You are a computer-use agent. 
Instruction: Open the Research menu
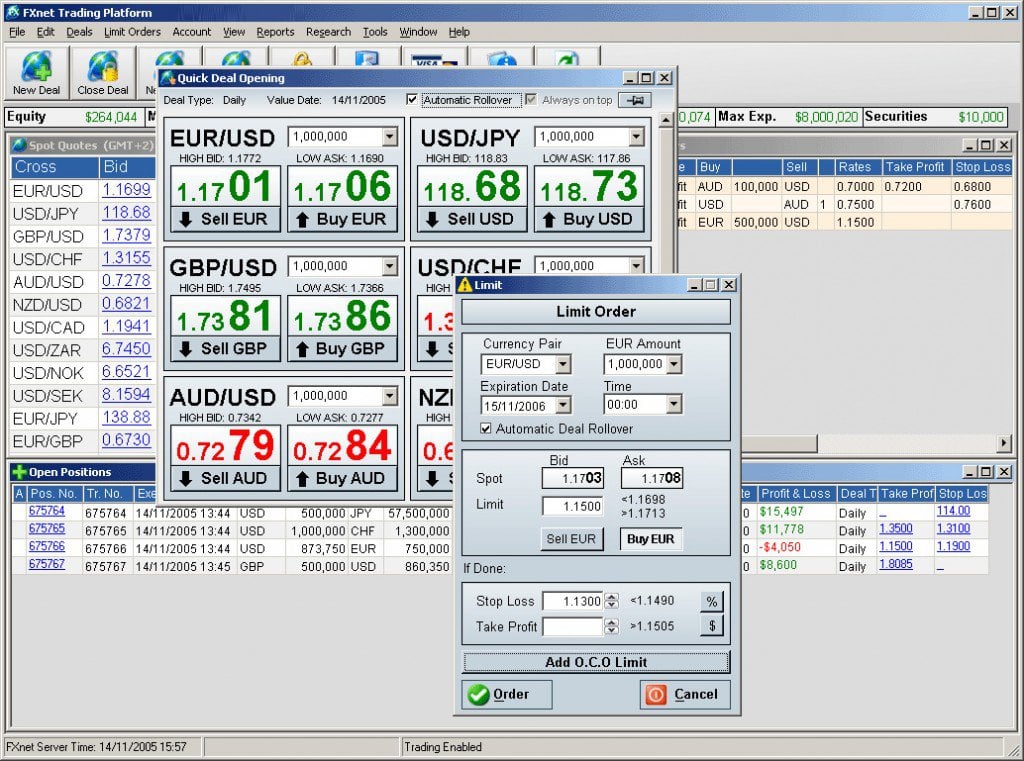(328, 32)
